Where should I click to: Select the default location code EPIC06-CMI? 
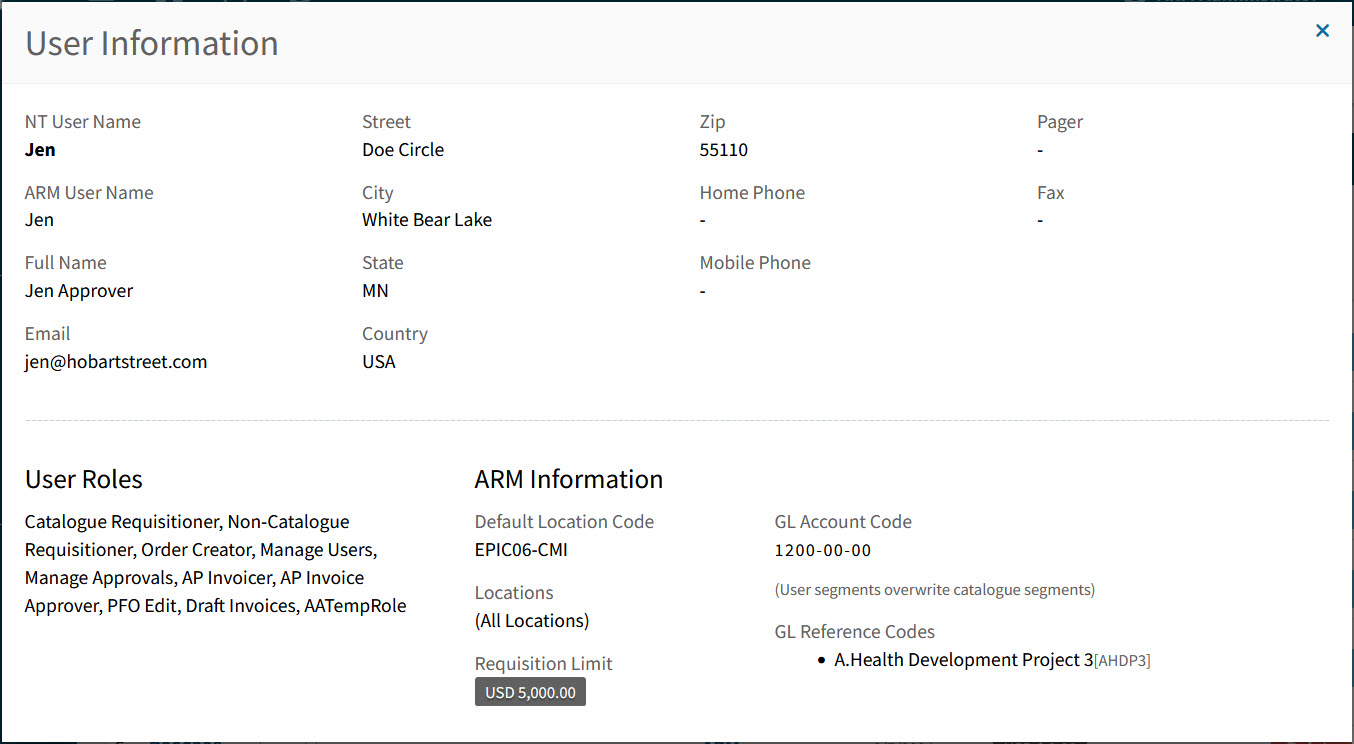pos(521,550)
